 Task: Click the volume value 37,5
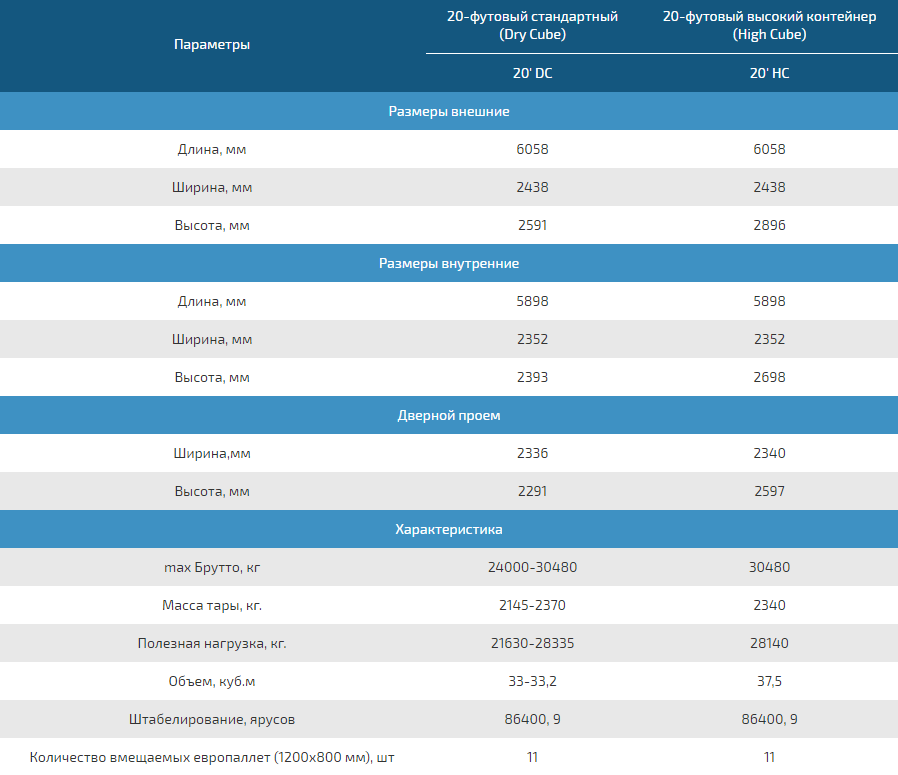coord(769,682)
